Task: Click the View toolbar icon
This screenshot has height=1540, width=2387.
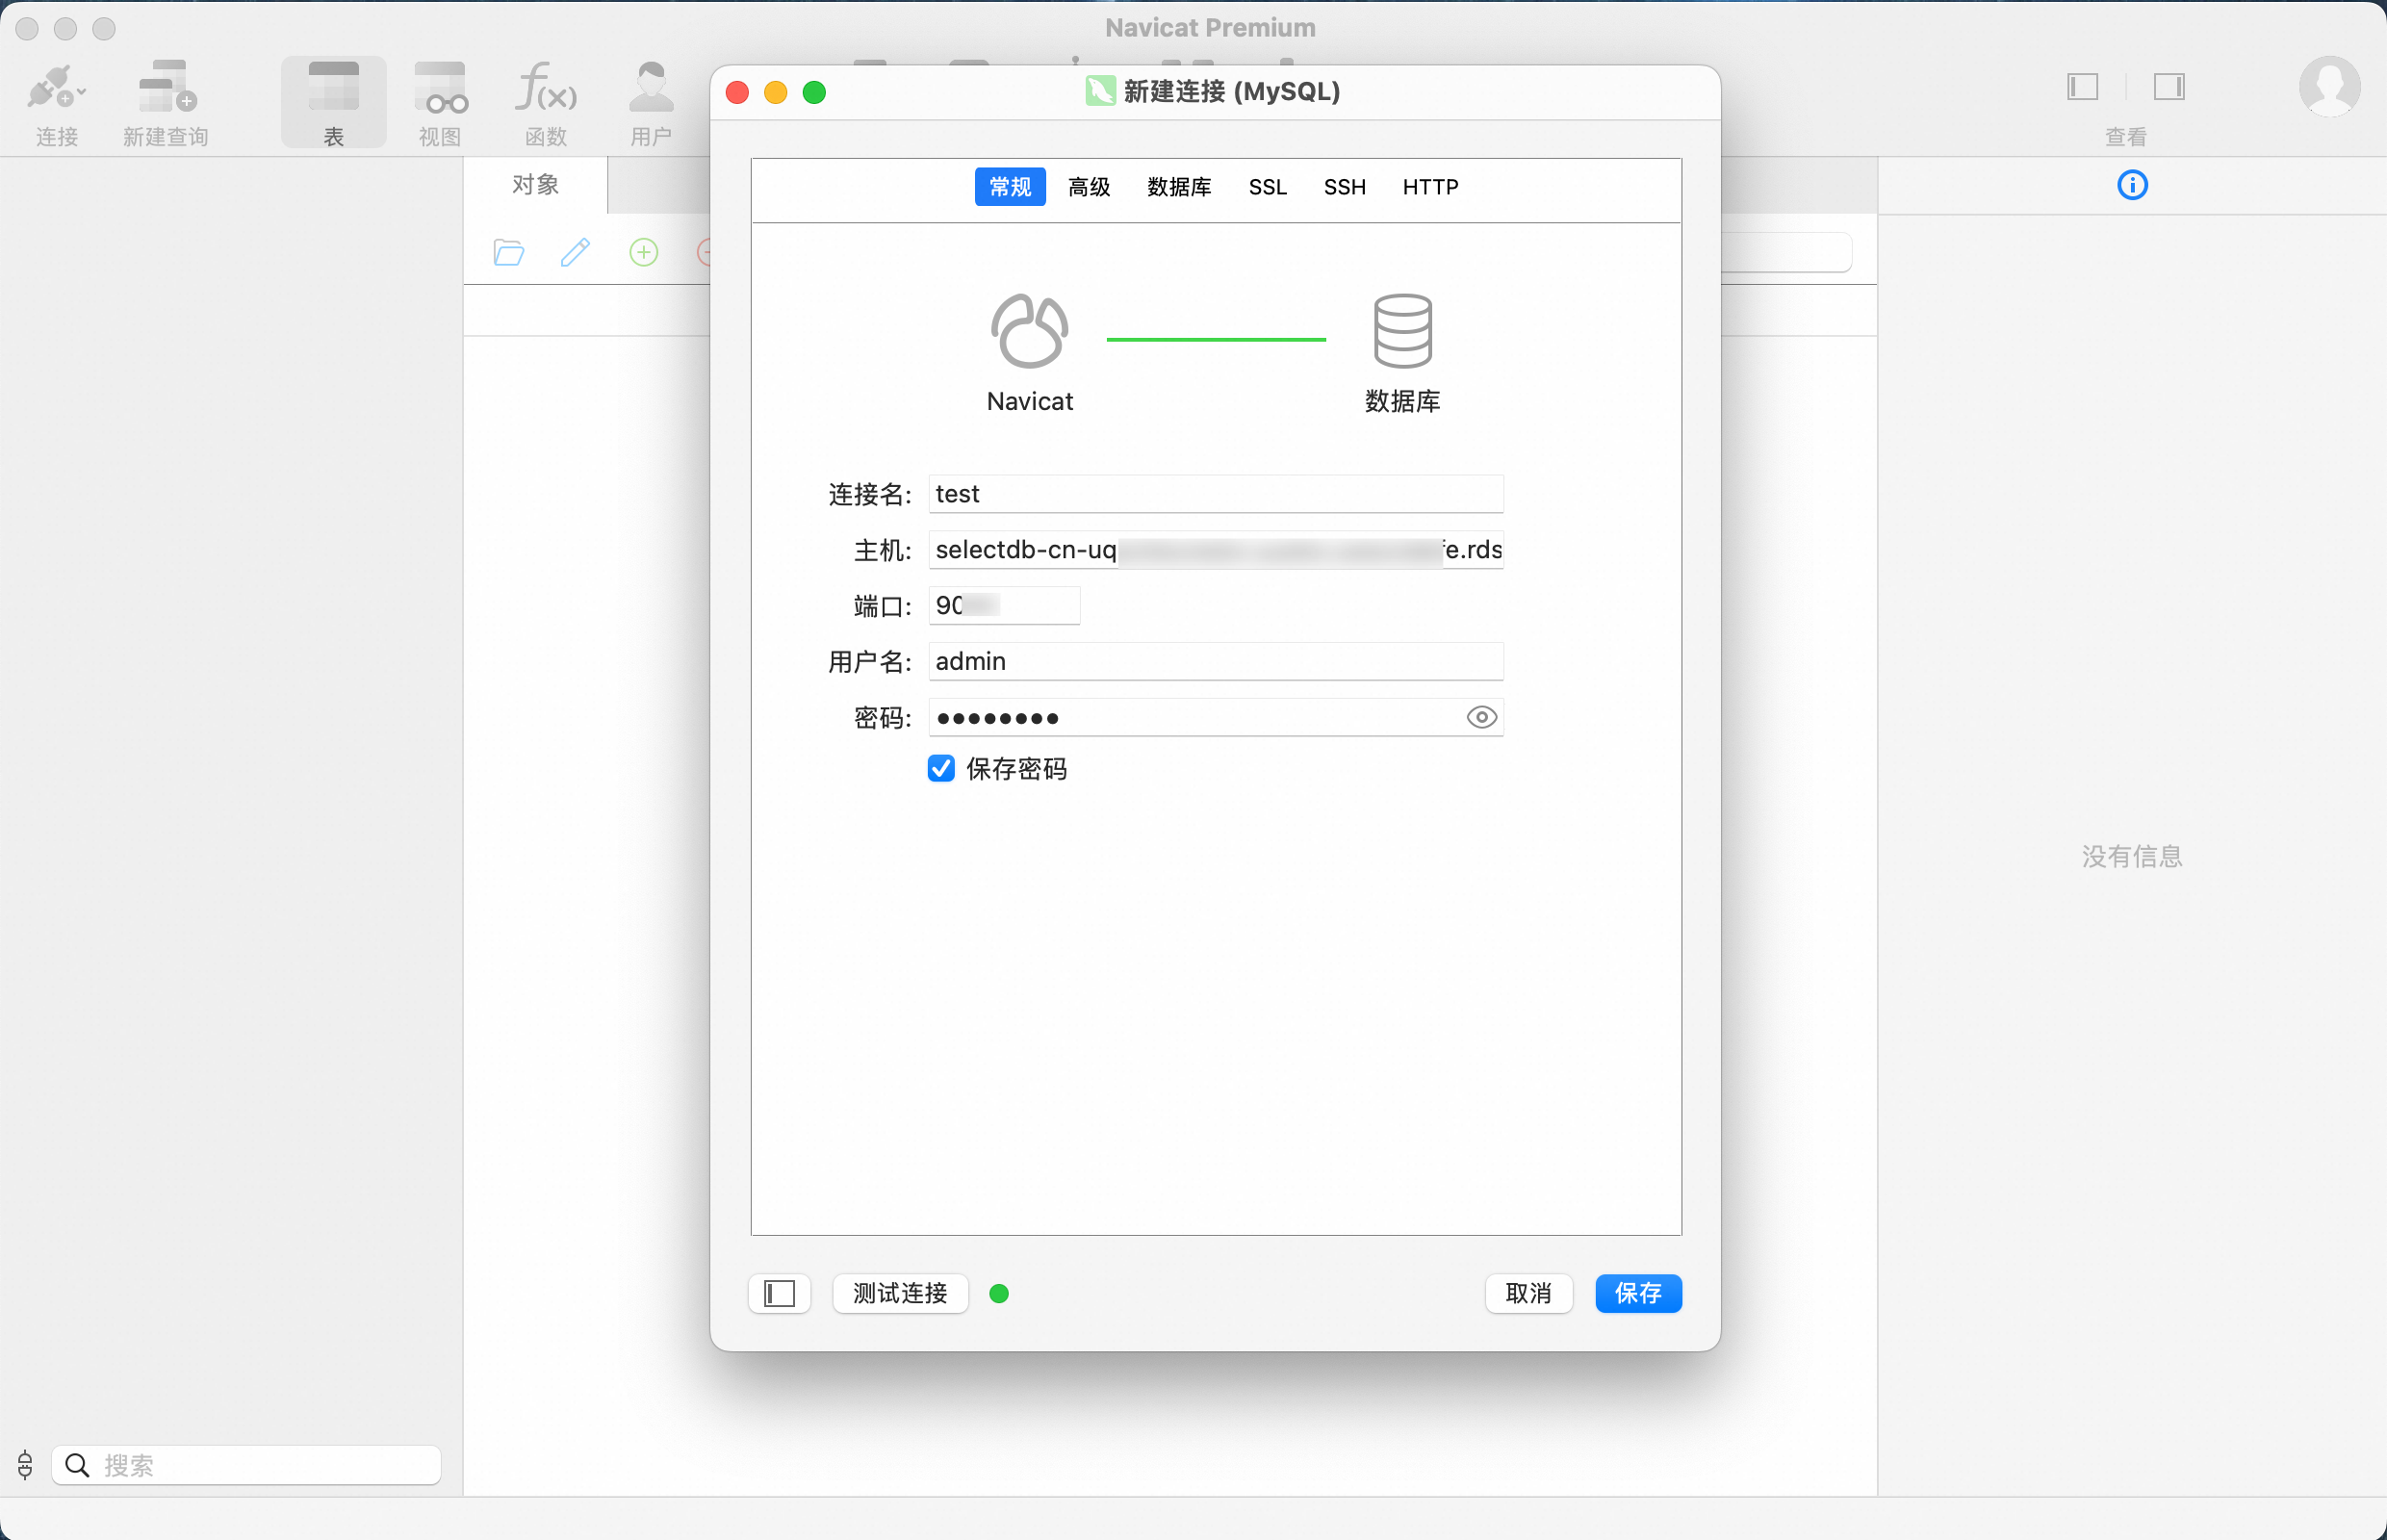Action: click(440, 88)
